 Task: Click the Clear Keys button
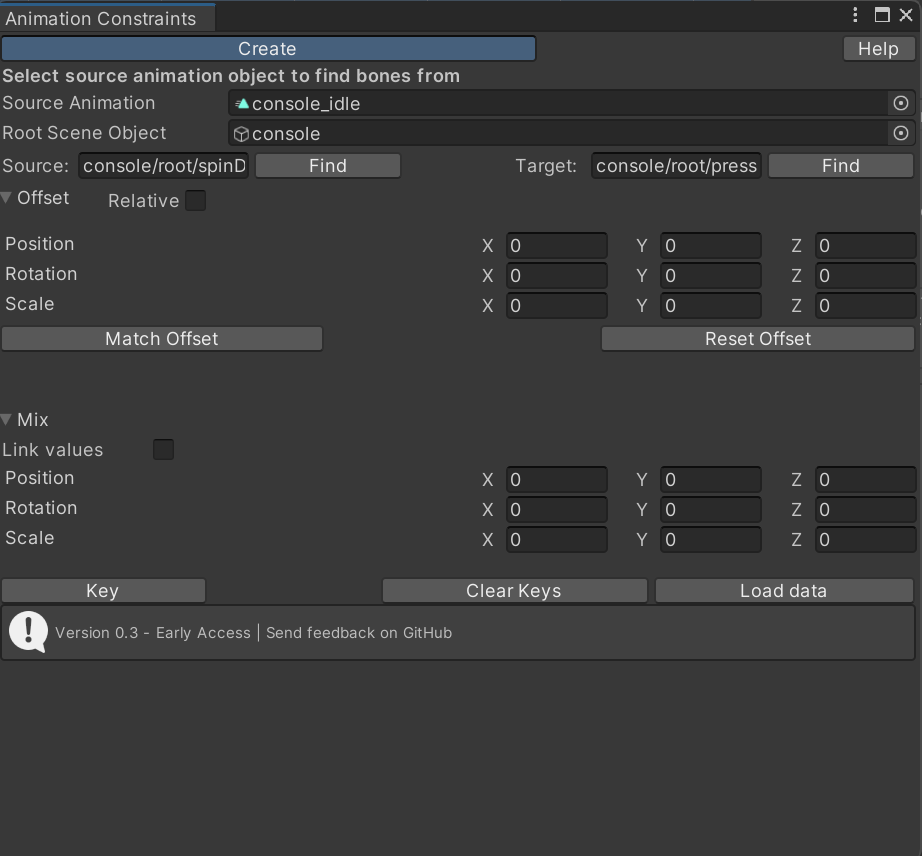coord(515,590)
